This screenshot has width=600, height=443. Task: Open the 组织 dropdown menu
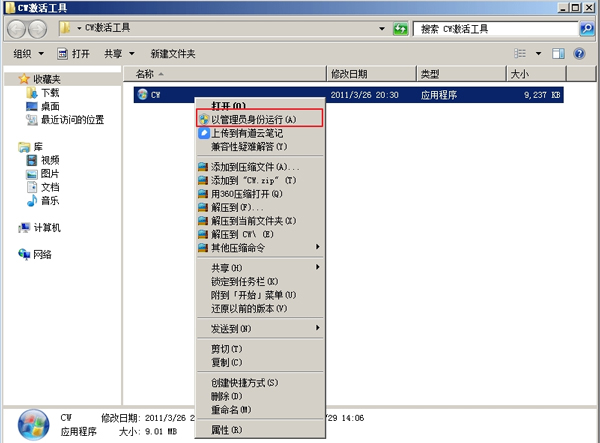(x=28, y=54)
